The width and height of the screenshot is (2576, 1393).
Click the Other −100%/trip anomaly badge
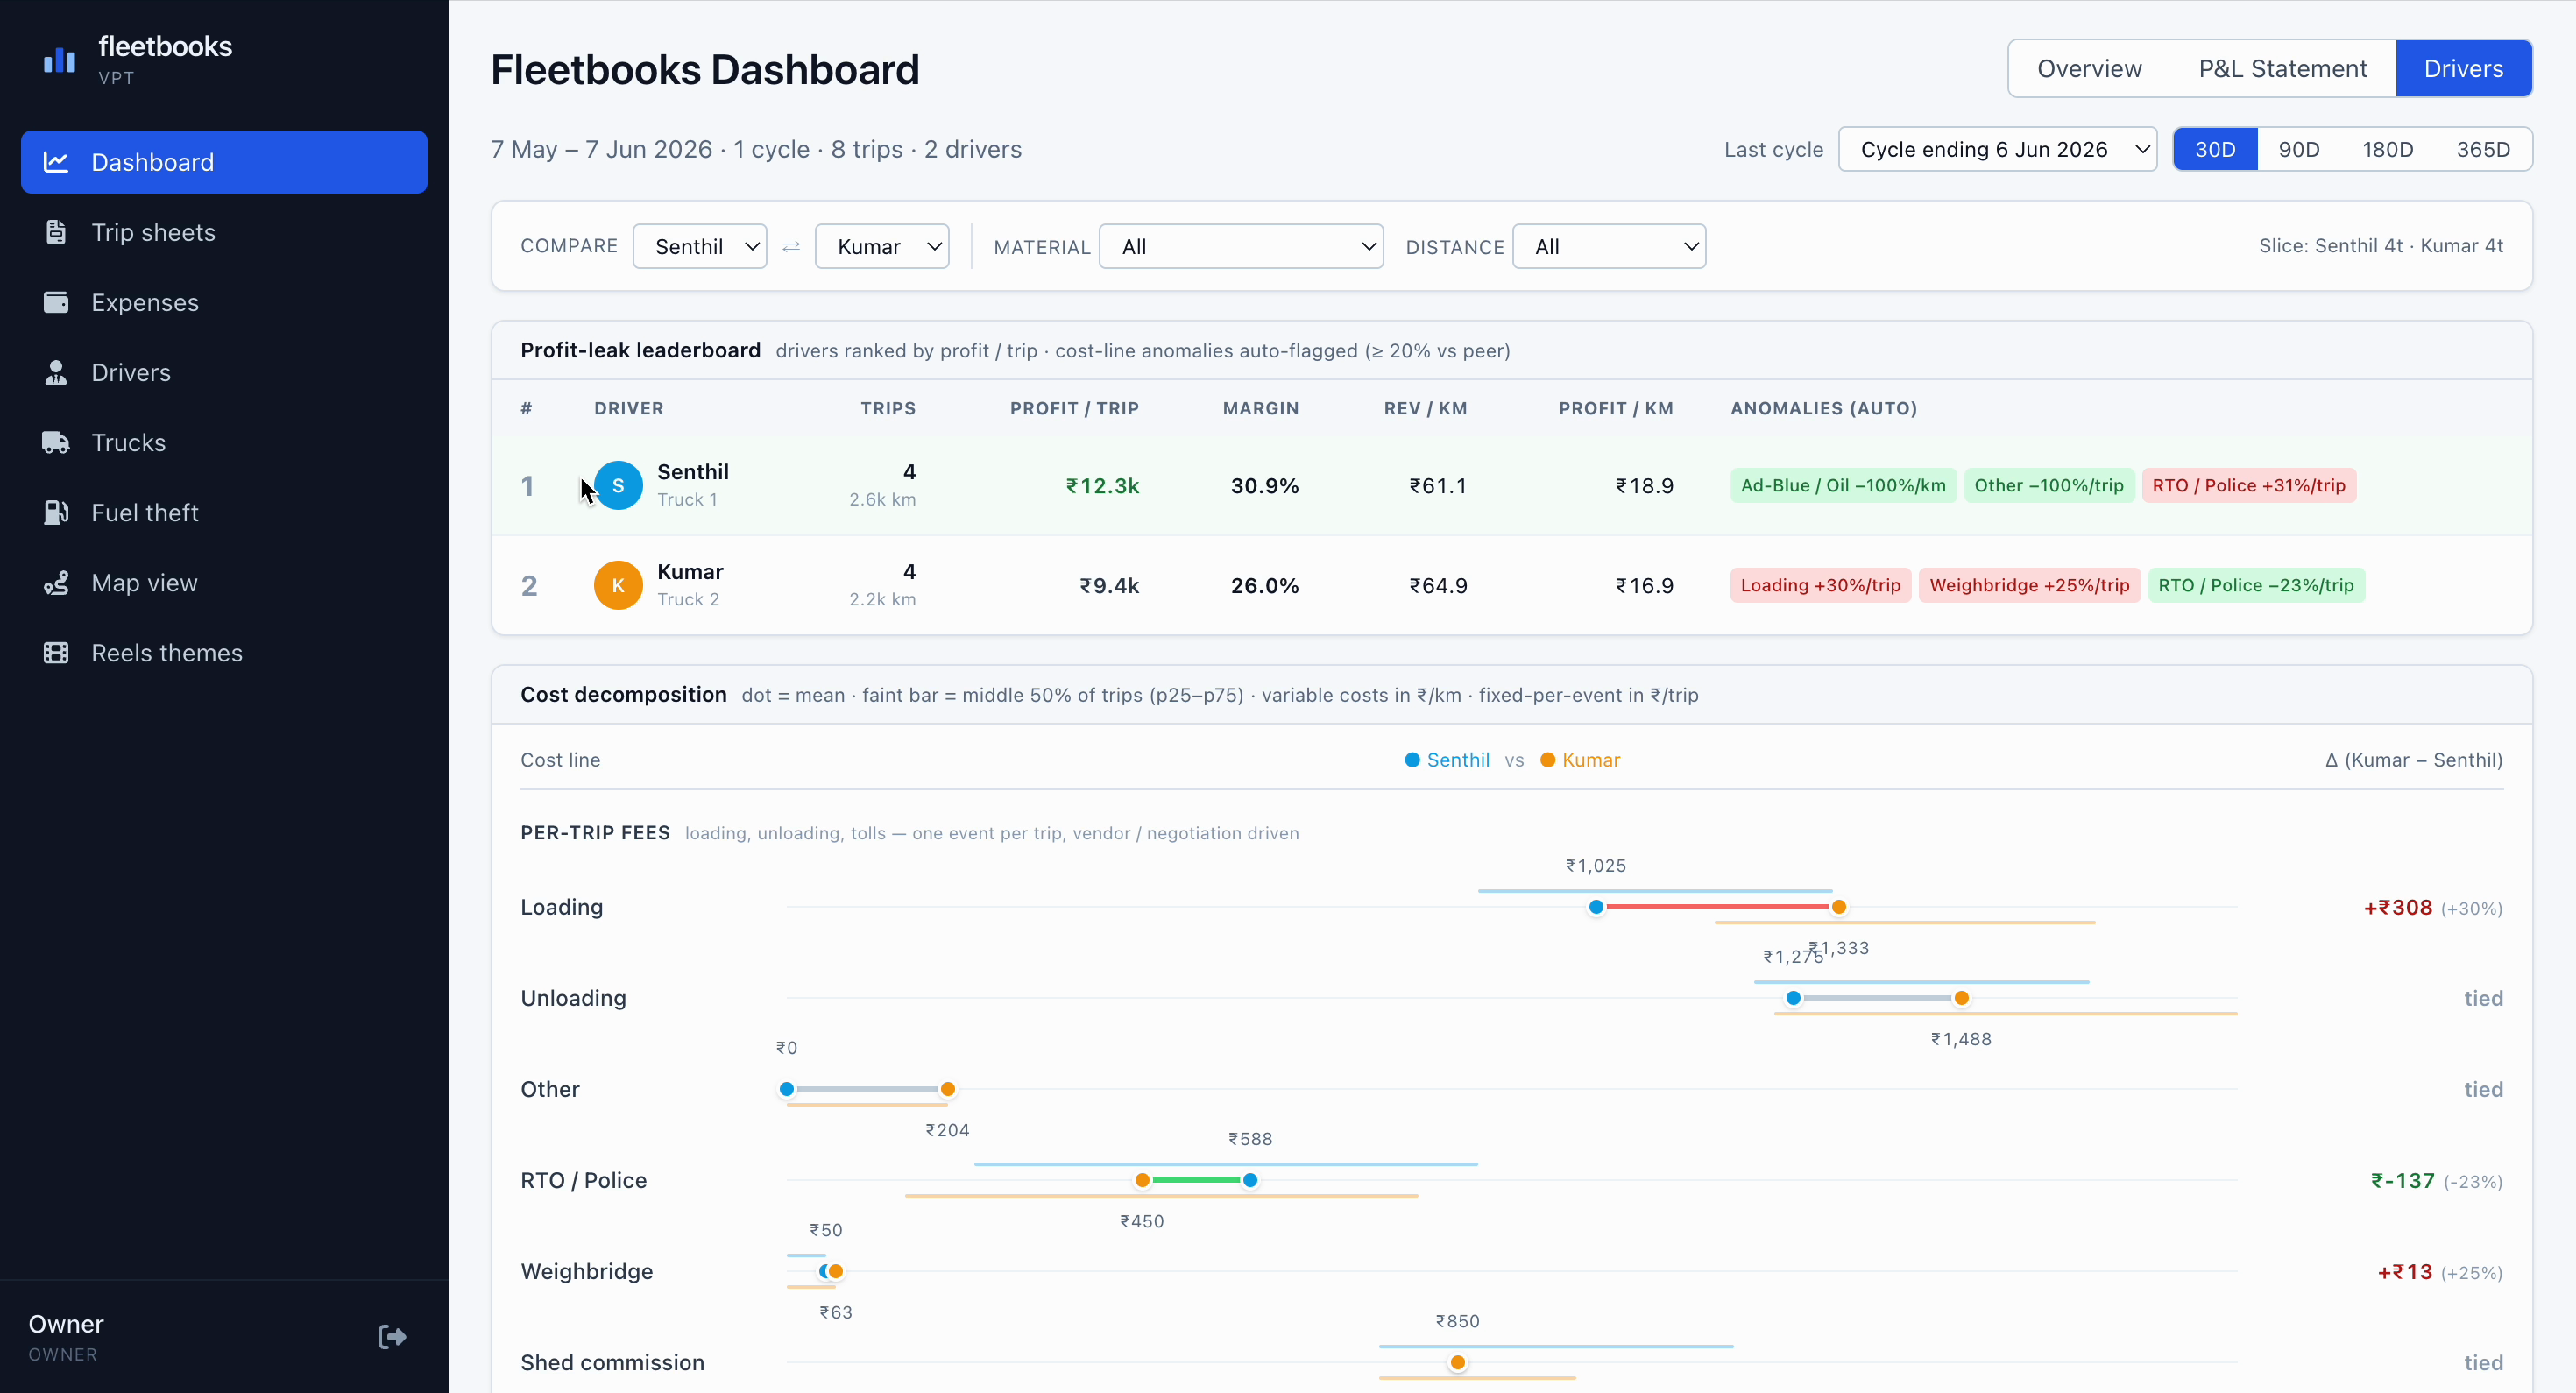(x=2048, y=485)
